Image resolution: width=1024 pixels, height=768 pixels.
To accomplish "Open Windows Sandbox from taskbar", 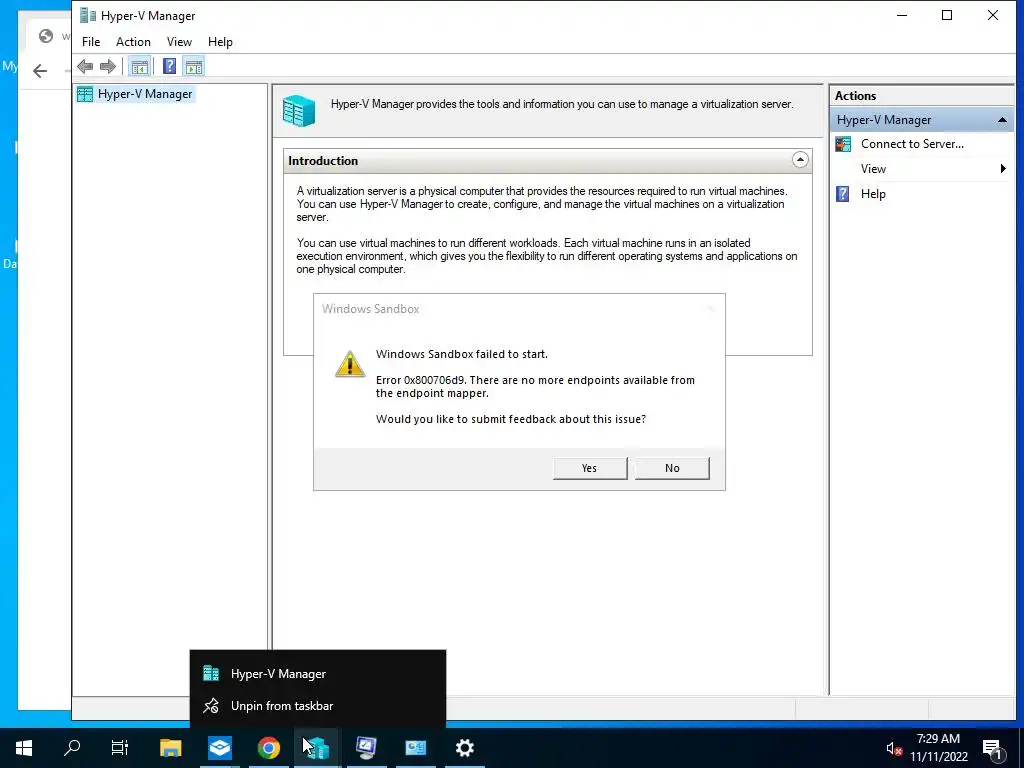I will 219,748.
